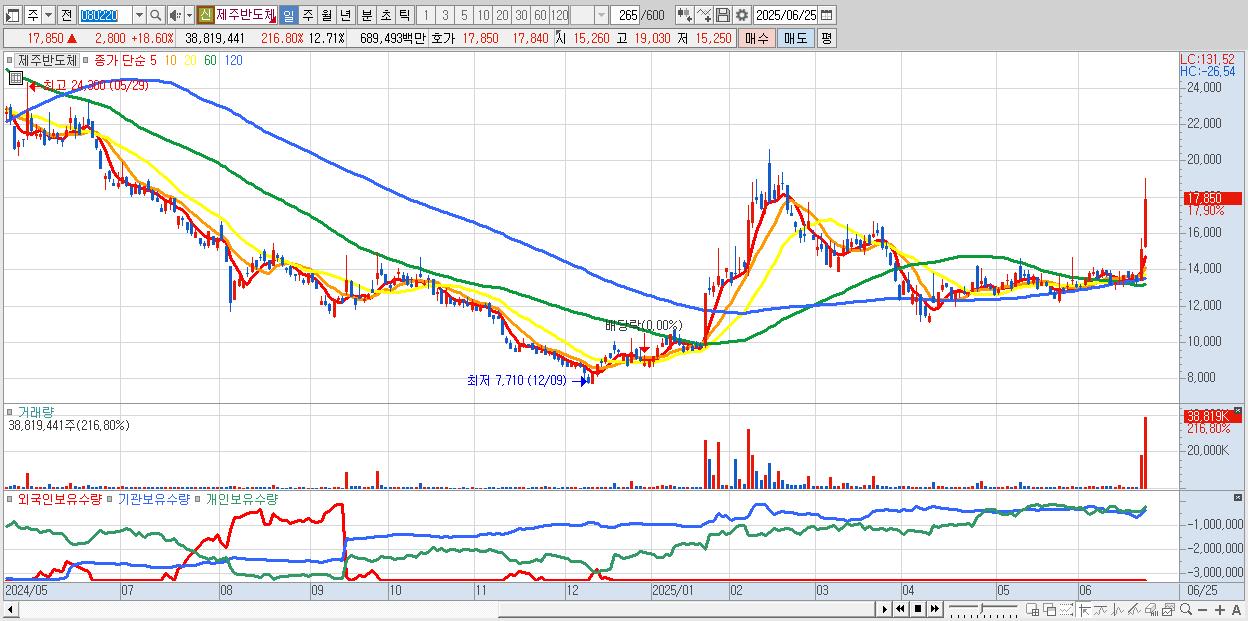Image resolution: width=1248 pixels, height=621 pixels.
Task: Select the 일 daily period toggle
Action: point(288,15)
